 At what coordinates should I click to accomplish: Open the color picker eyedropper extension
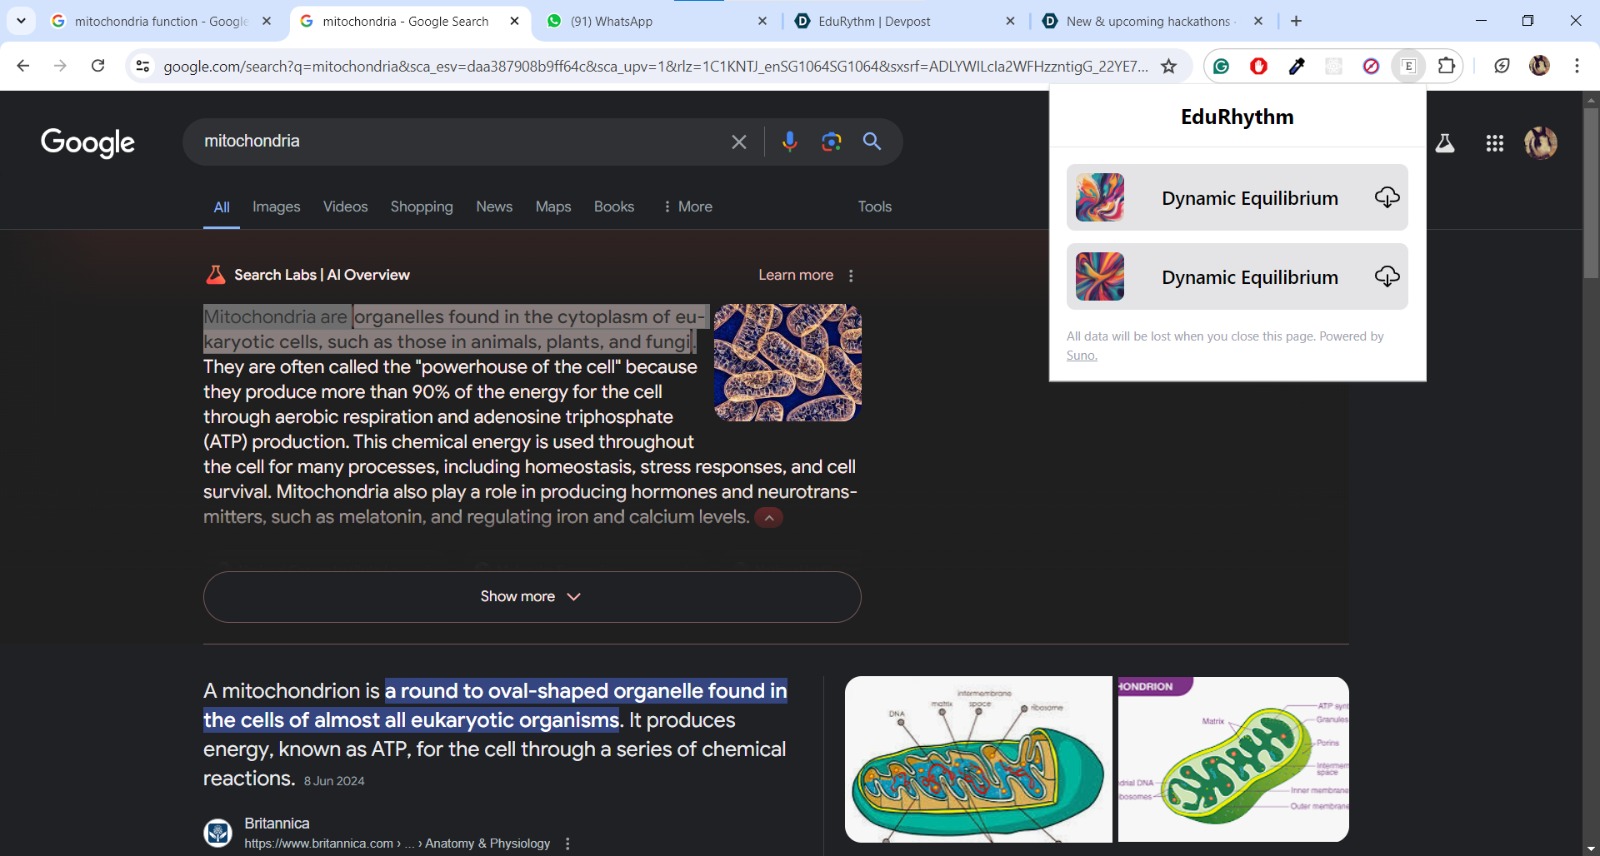(x=1297, y=66)
